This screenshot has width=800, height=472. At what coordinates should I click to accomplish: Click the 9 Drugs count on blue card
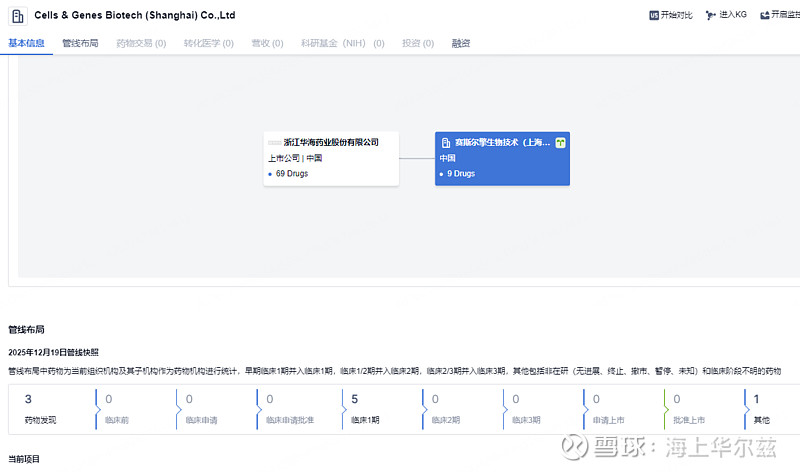point(461,173)
